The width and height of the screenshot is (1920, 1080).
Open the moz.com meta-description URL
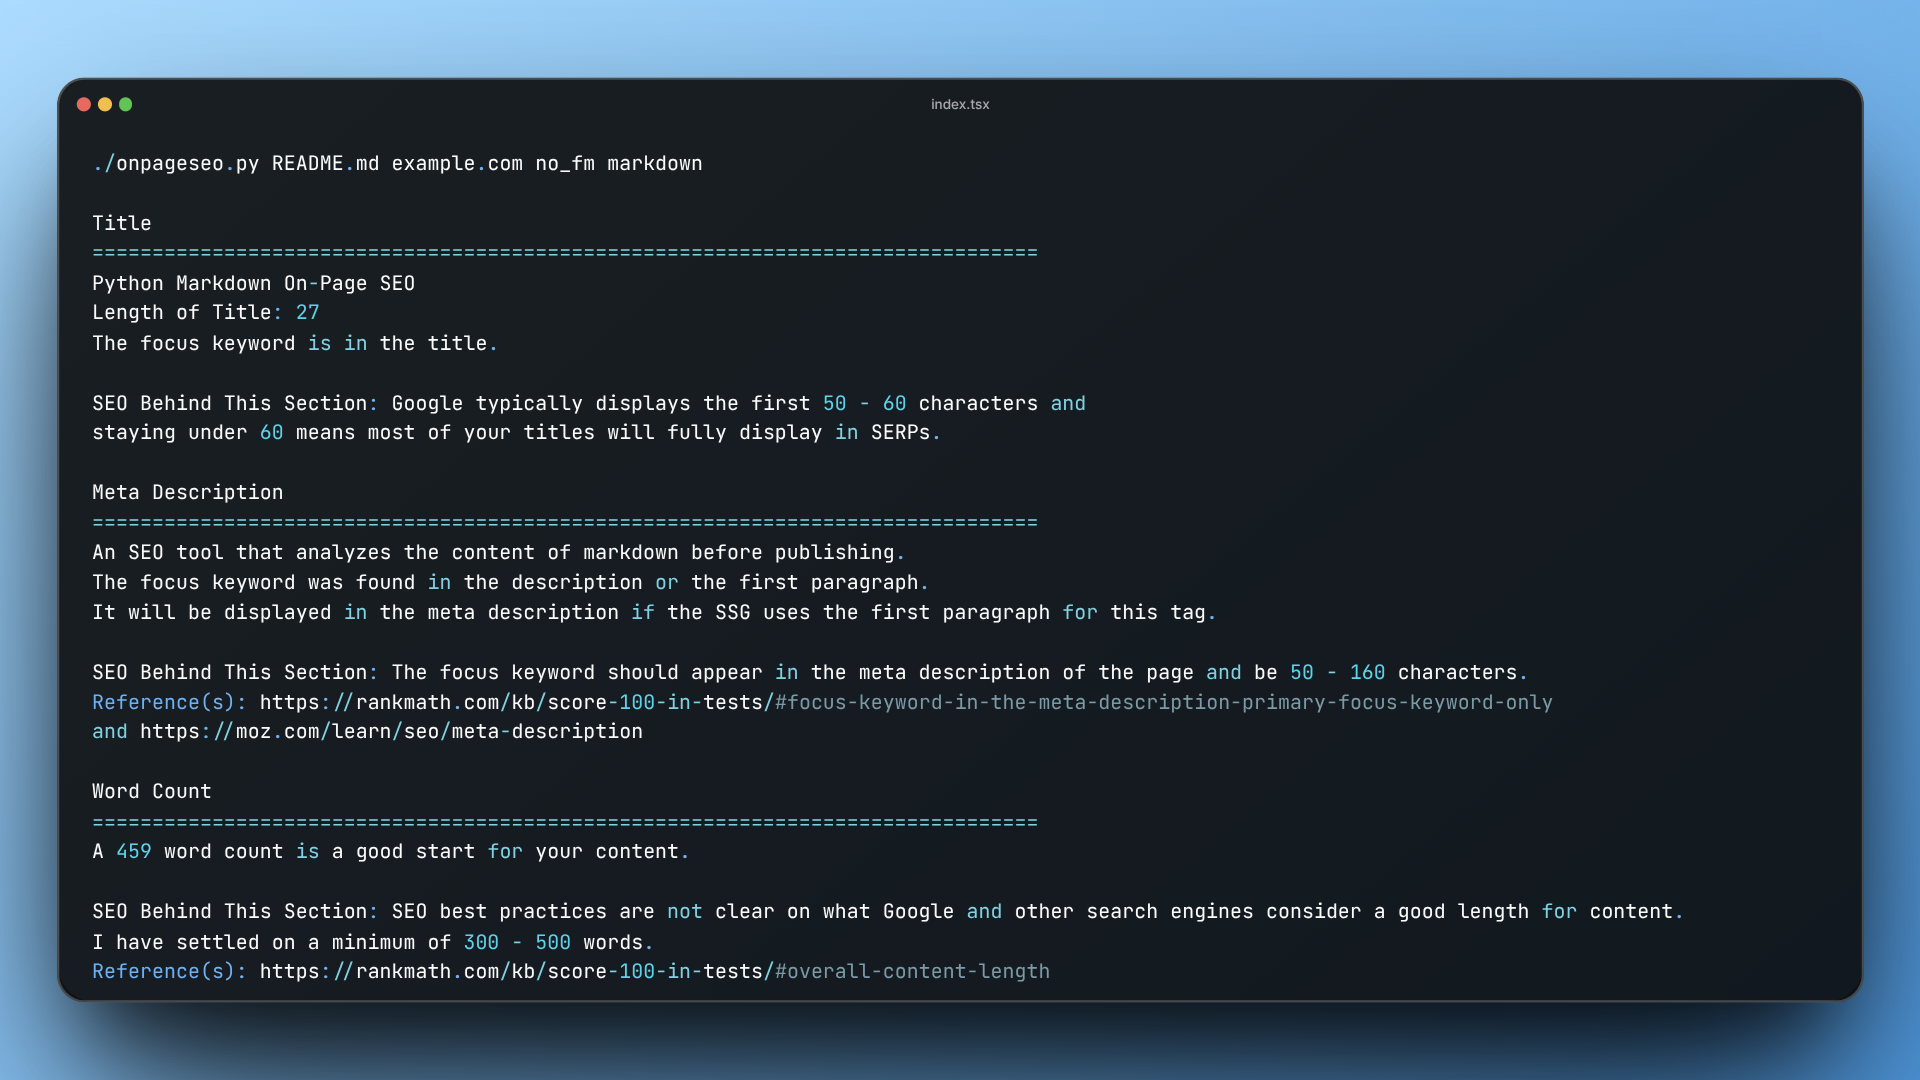pyautogui.click(x=391, y=732)
